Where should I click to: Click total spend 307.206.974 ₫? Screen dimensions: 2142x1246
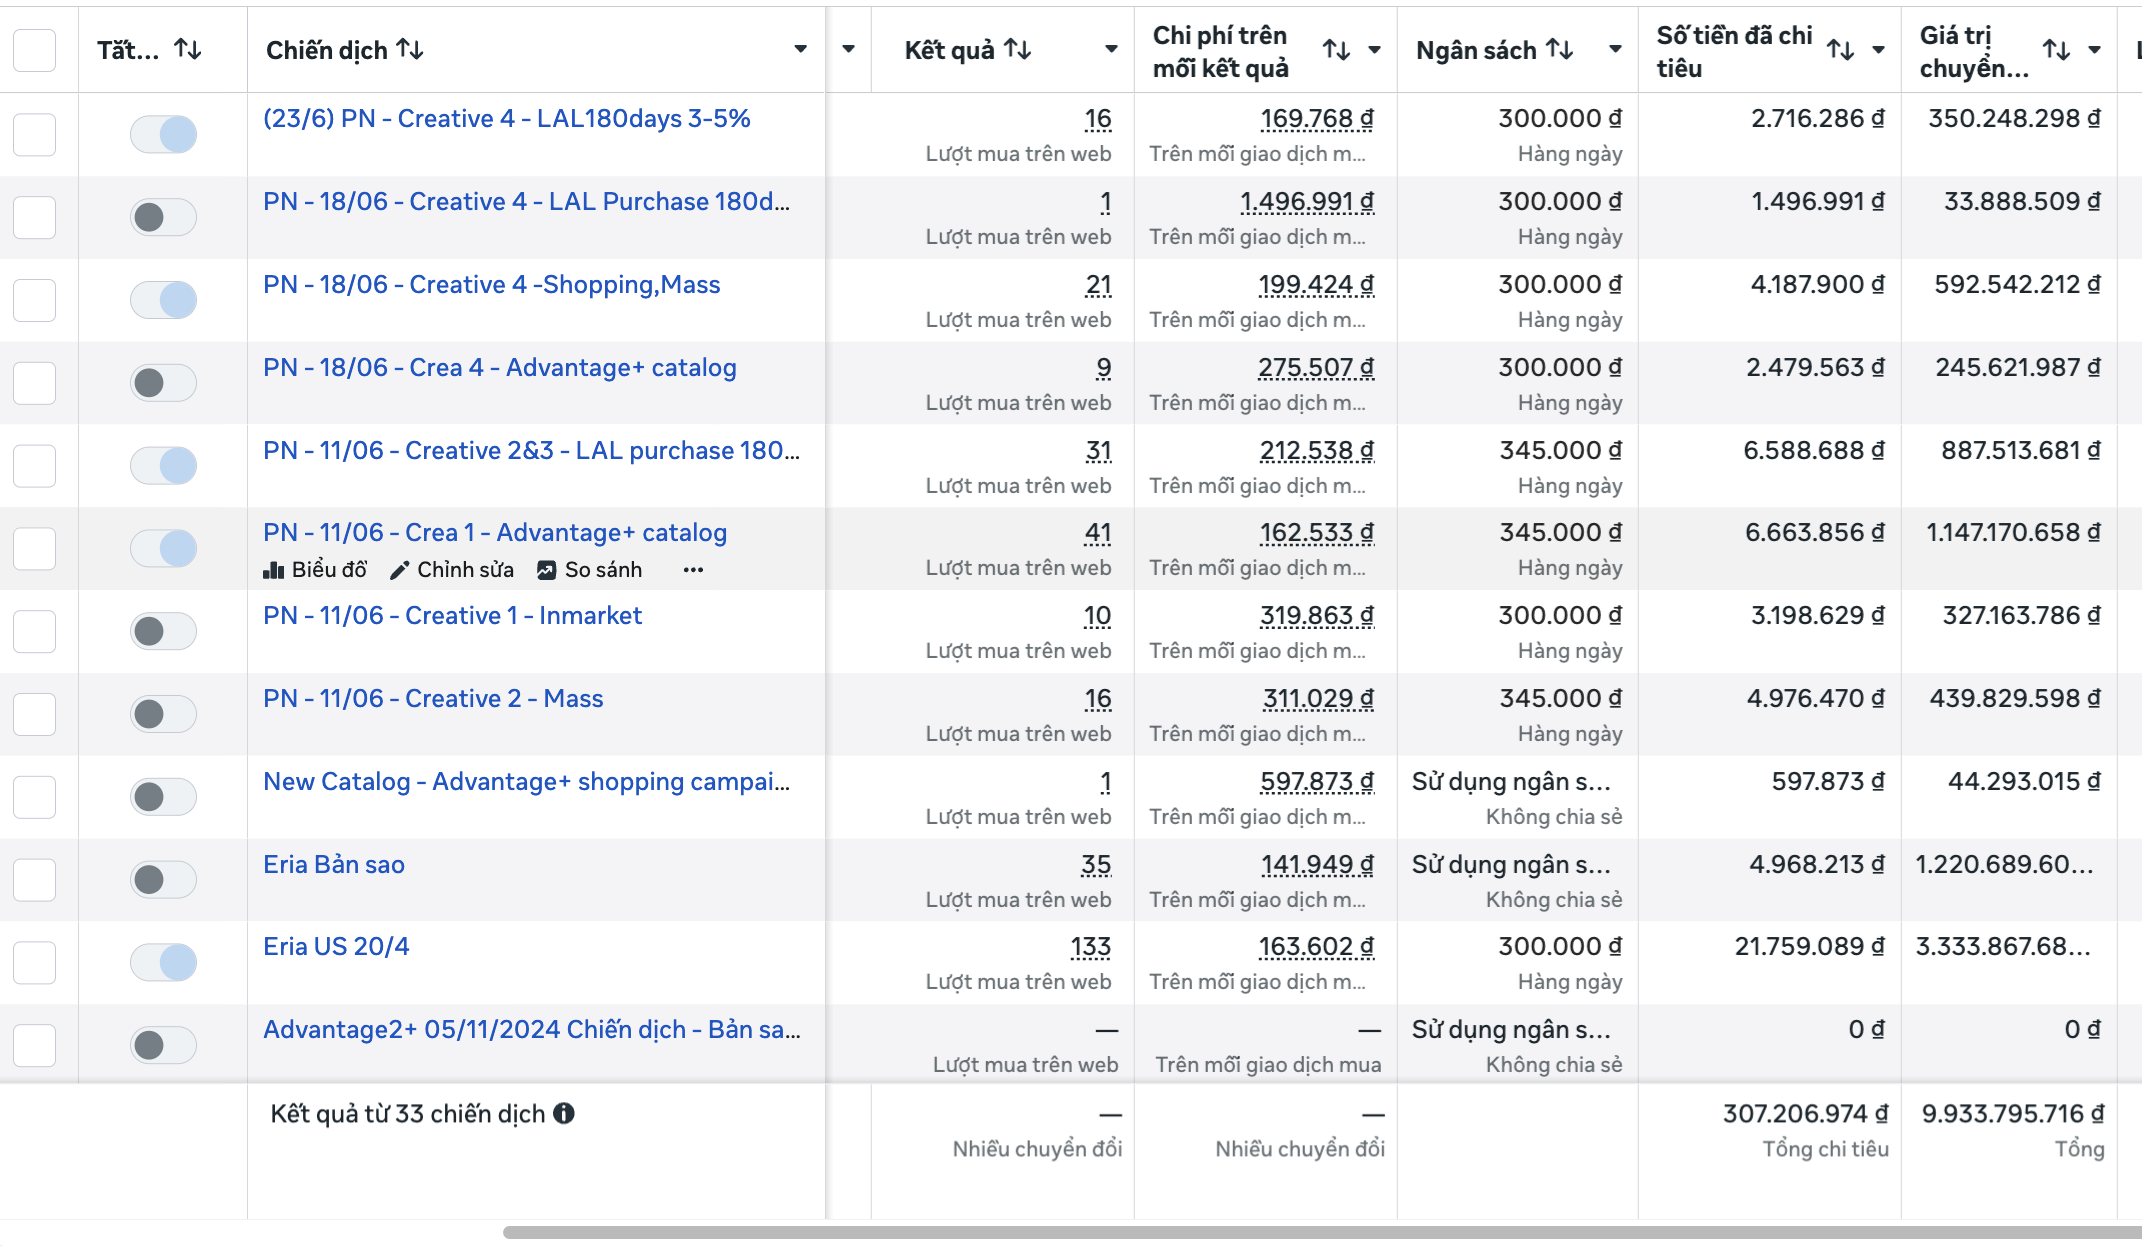click(x=1805, y=1113)
